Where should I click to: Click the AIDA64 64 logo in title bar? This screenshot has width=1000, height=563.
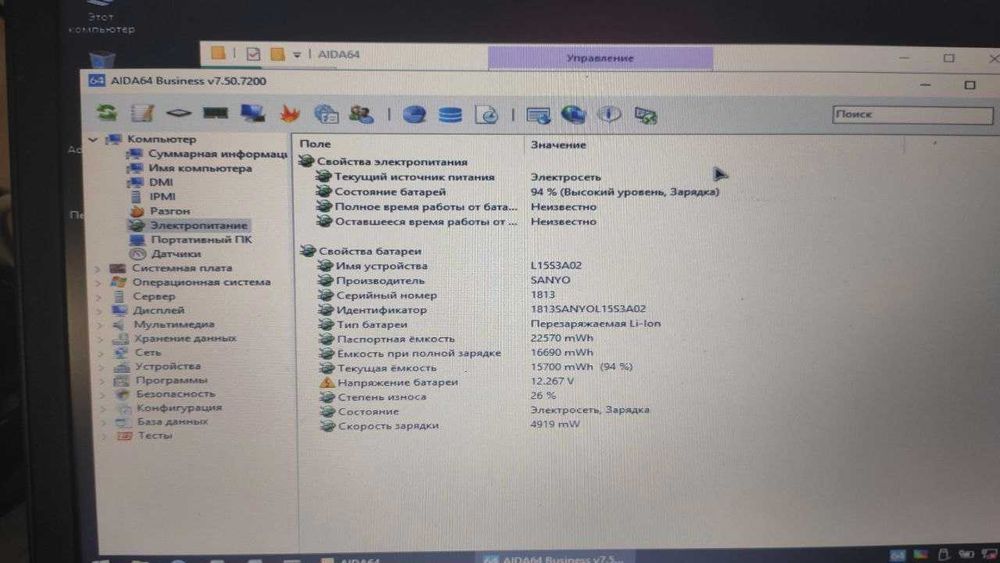point(96,80)
